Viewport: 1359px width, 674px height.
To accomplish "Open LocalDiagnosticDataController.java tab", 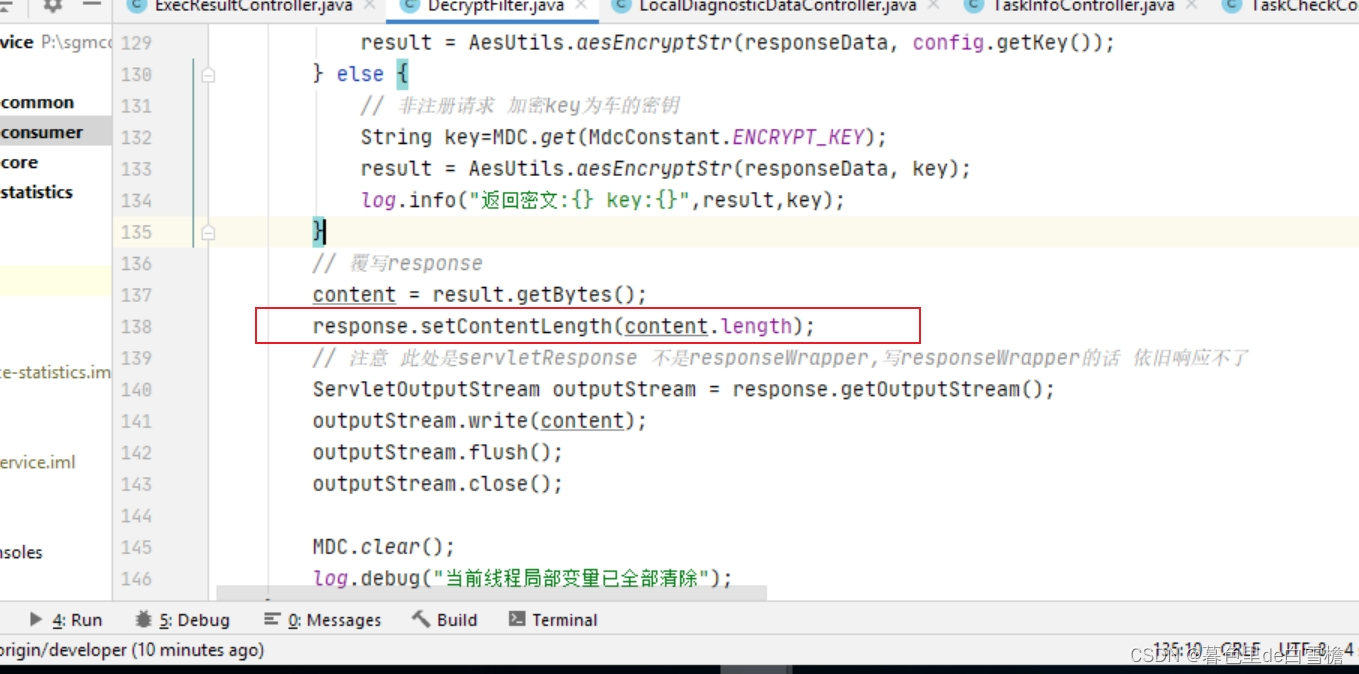I will click(777, 6).
